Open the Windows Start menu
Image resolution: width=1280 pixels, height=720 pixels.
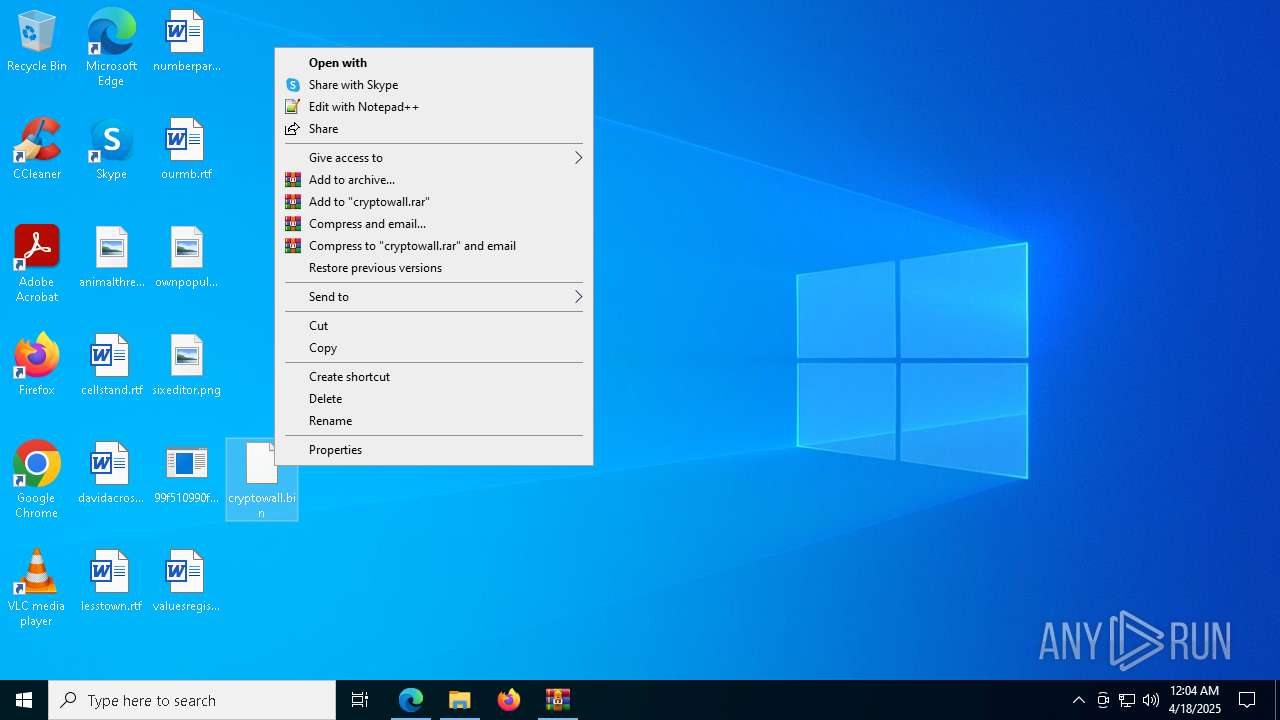[x=24, y=700]
